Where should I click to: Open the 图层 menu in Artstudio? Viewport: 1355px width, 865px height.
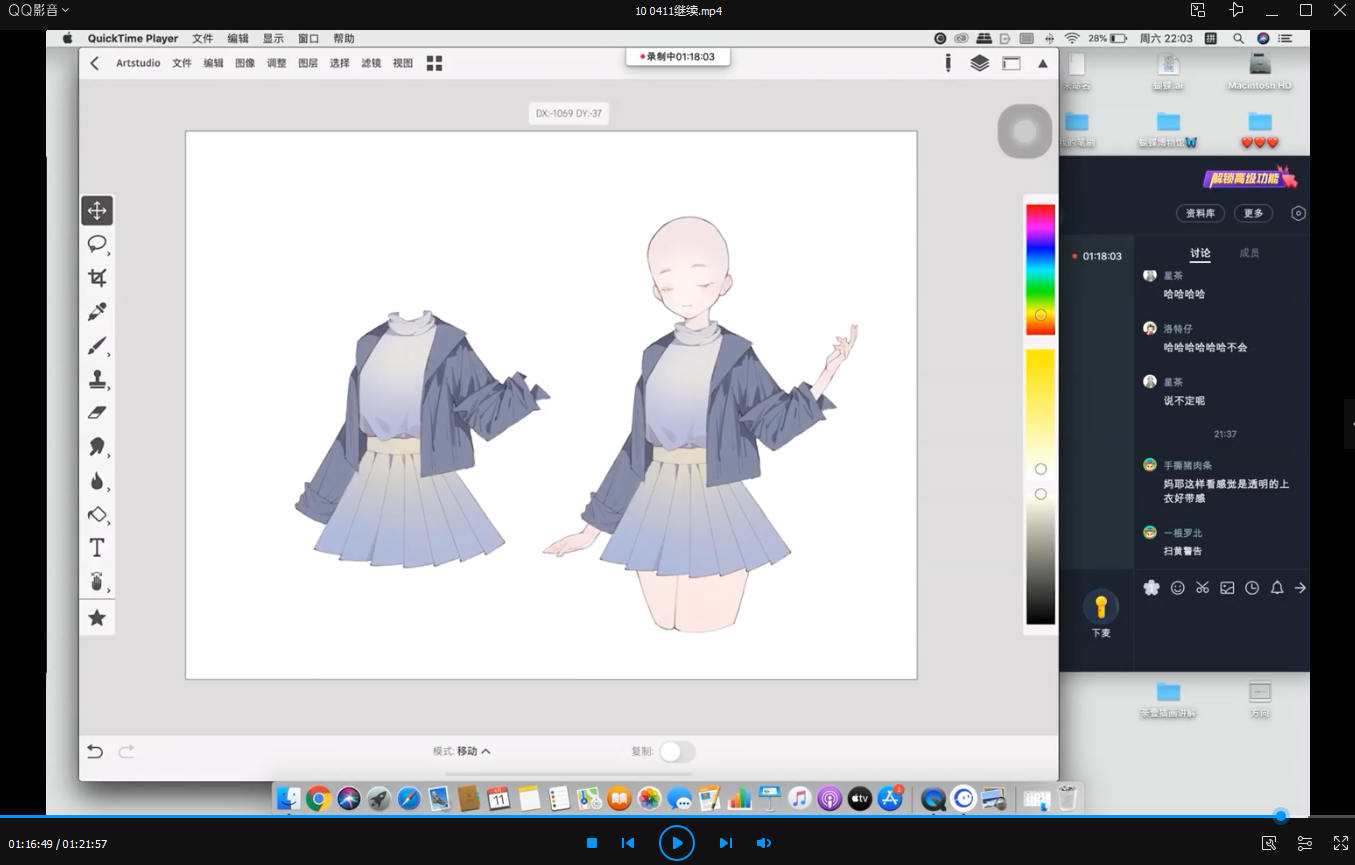(308, 63)
